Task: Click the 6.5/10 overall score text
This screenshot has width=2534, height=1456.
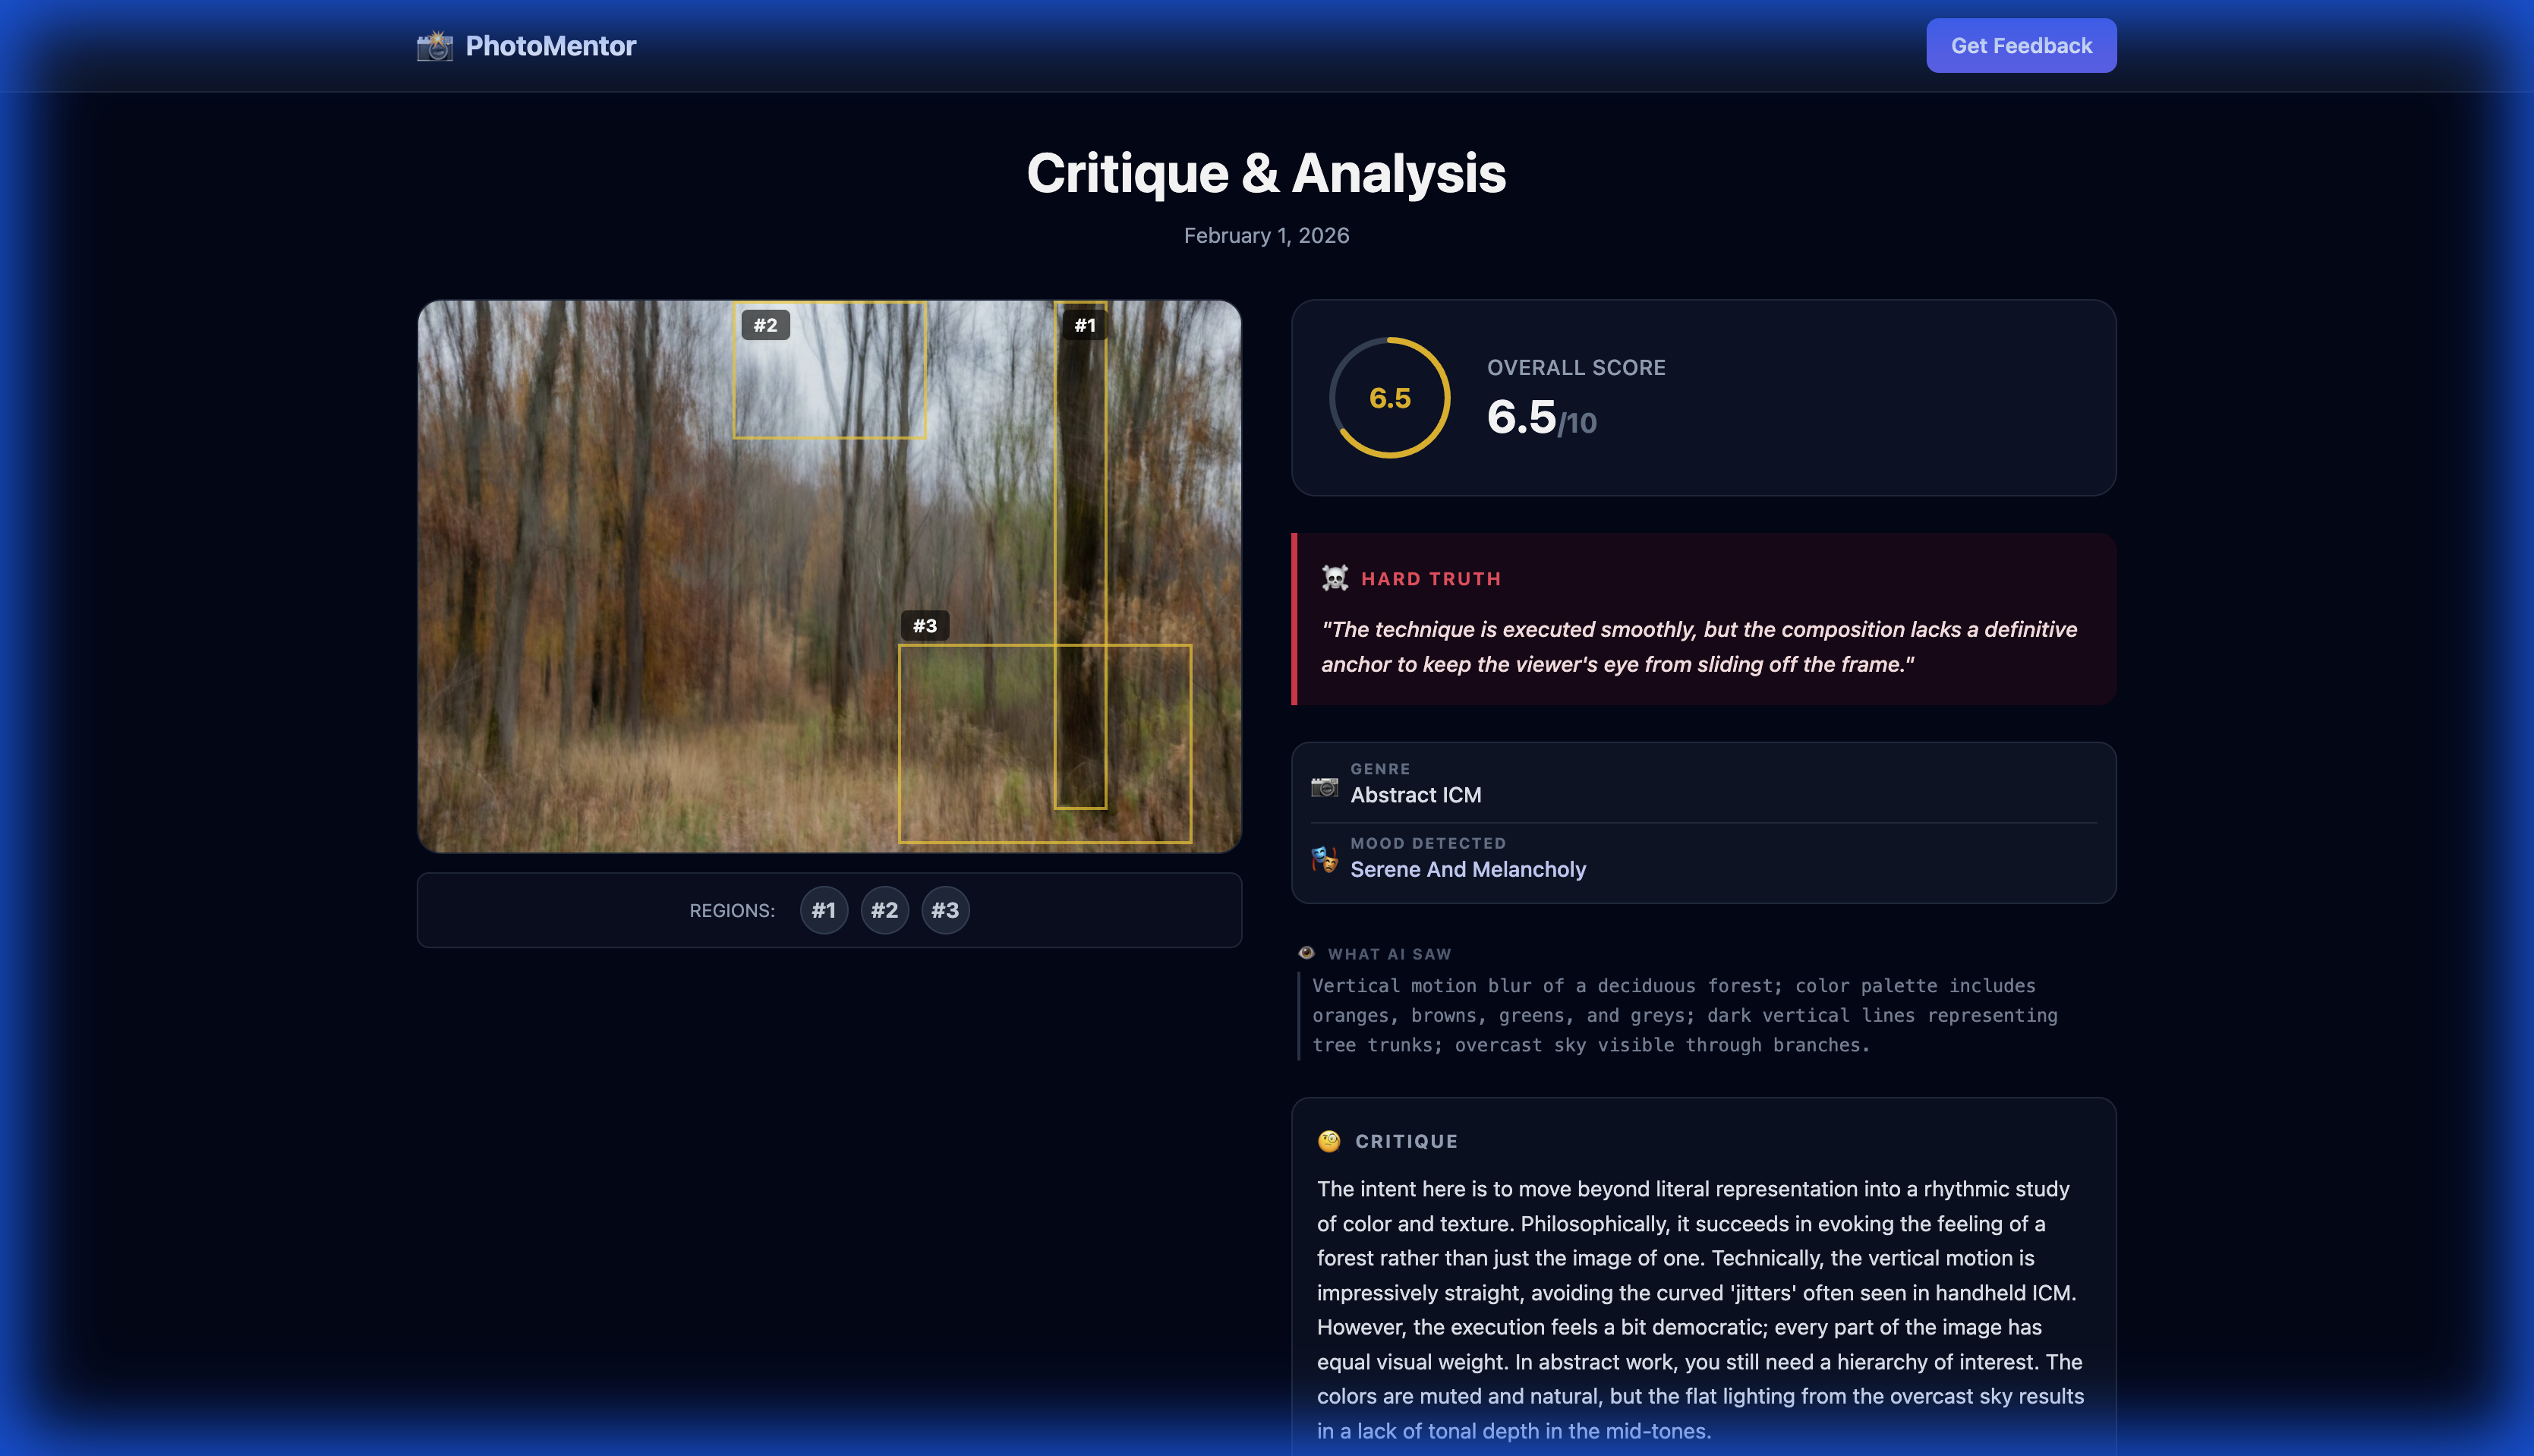Action: 1540,418
